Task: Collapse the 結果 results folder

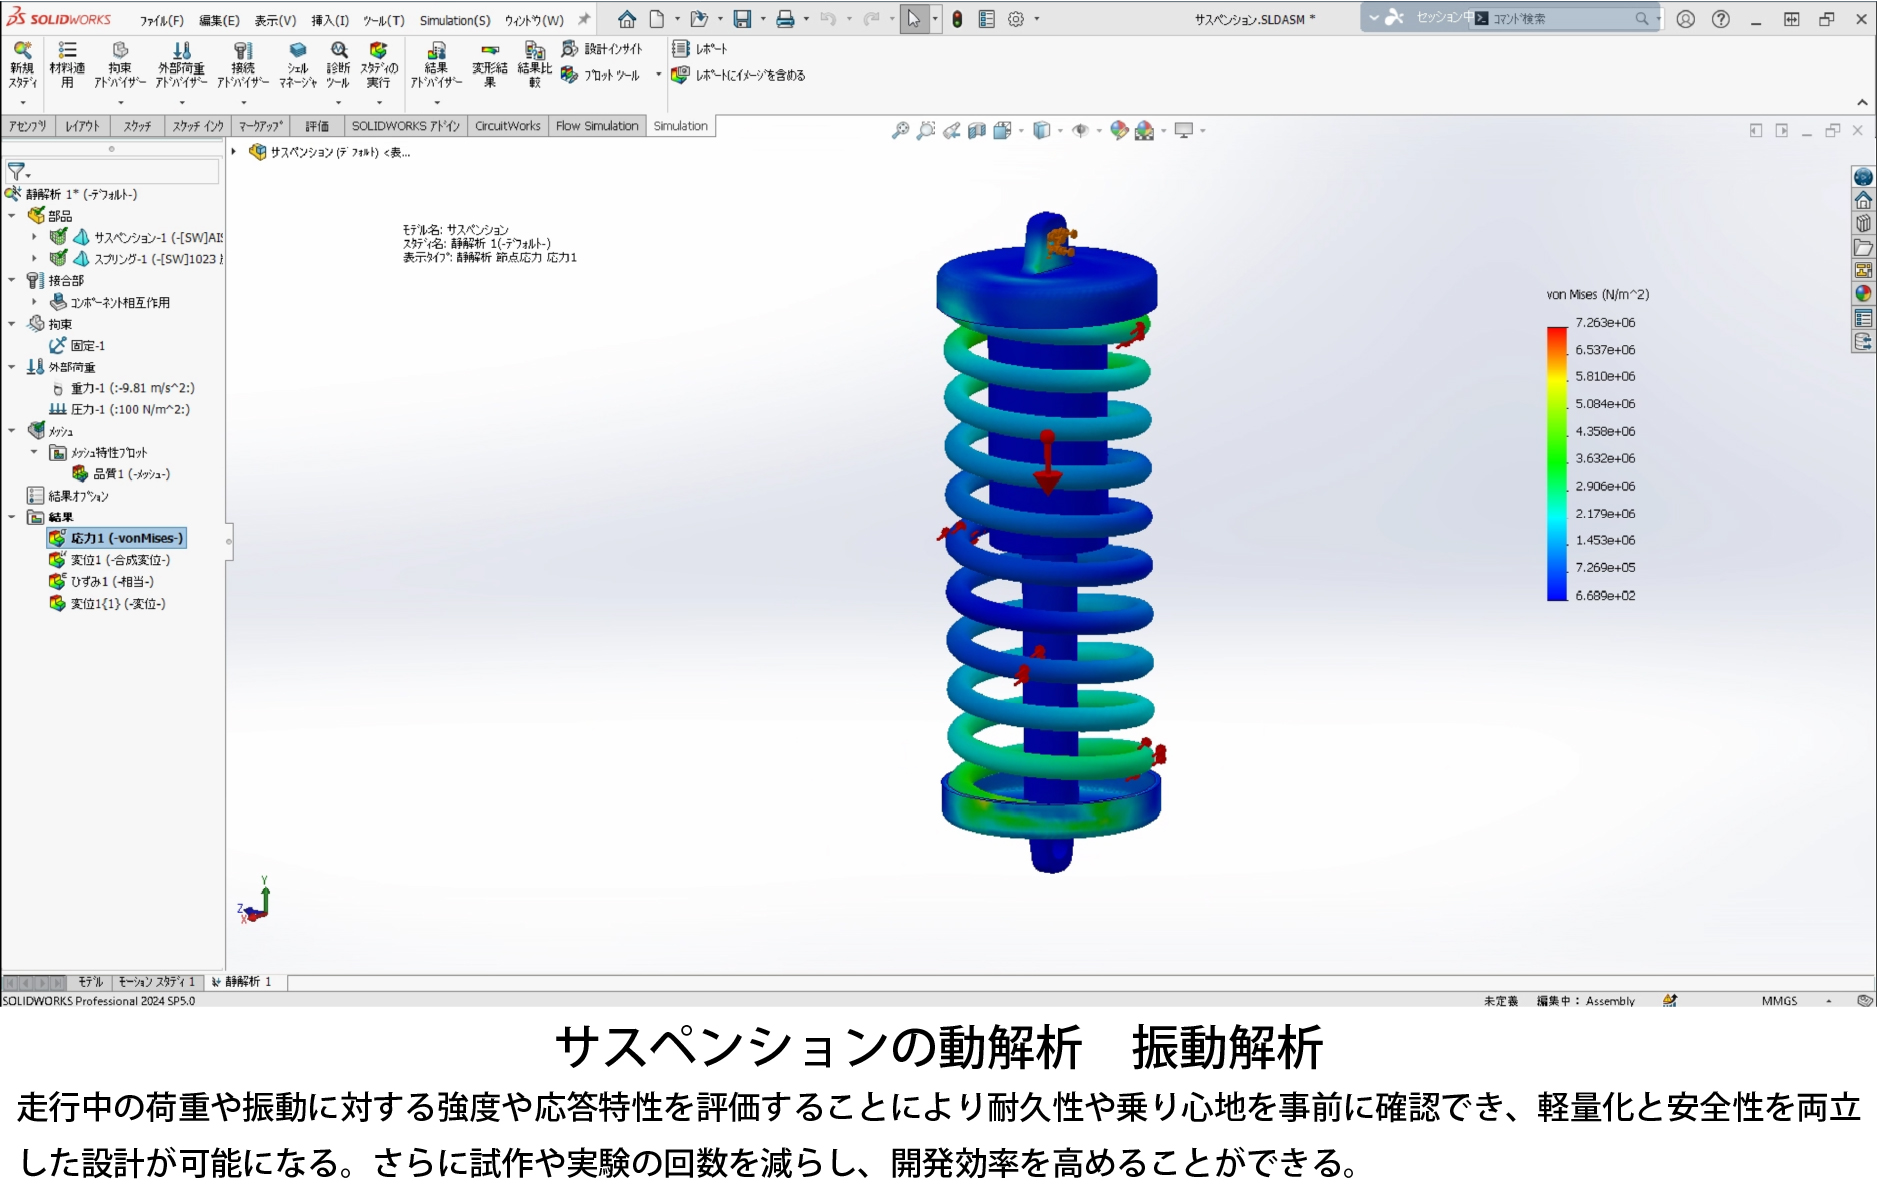Action: click(12, 517)
